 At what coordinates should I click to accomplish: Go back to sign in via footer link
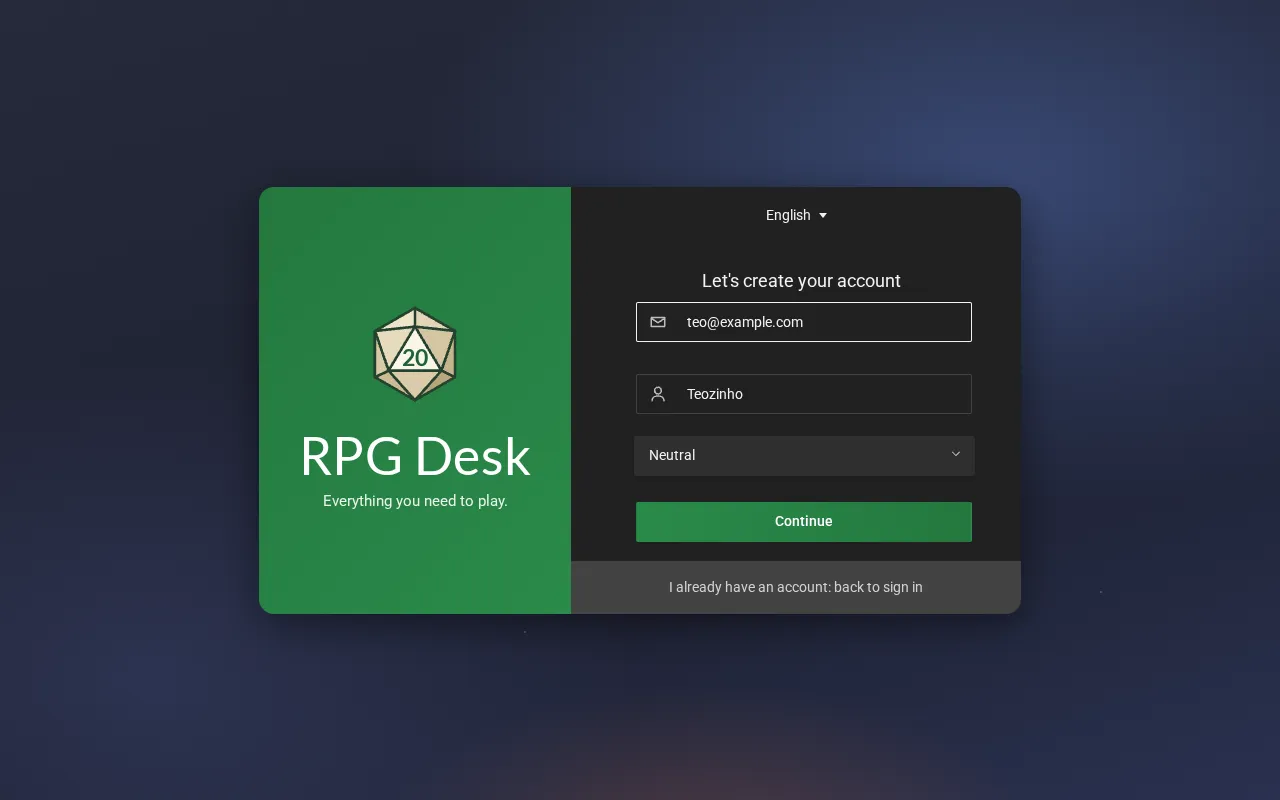(796, 587)
